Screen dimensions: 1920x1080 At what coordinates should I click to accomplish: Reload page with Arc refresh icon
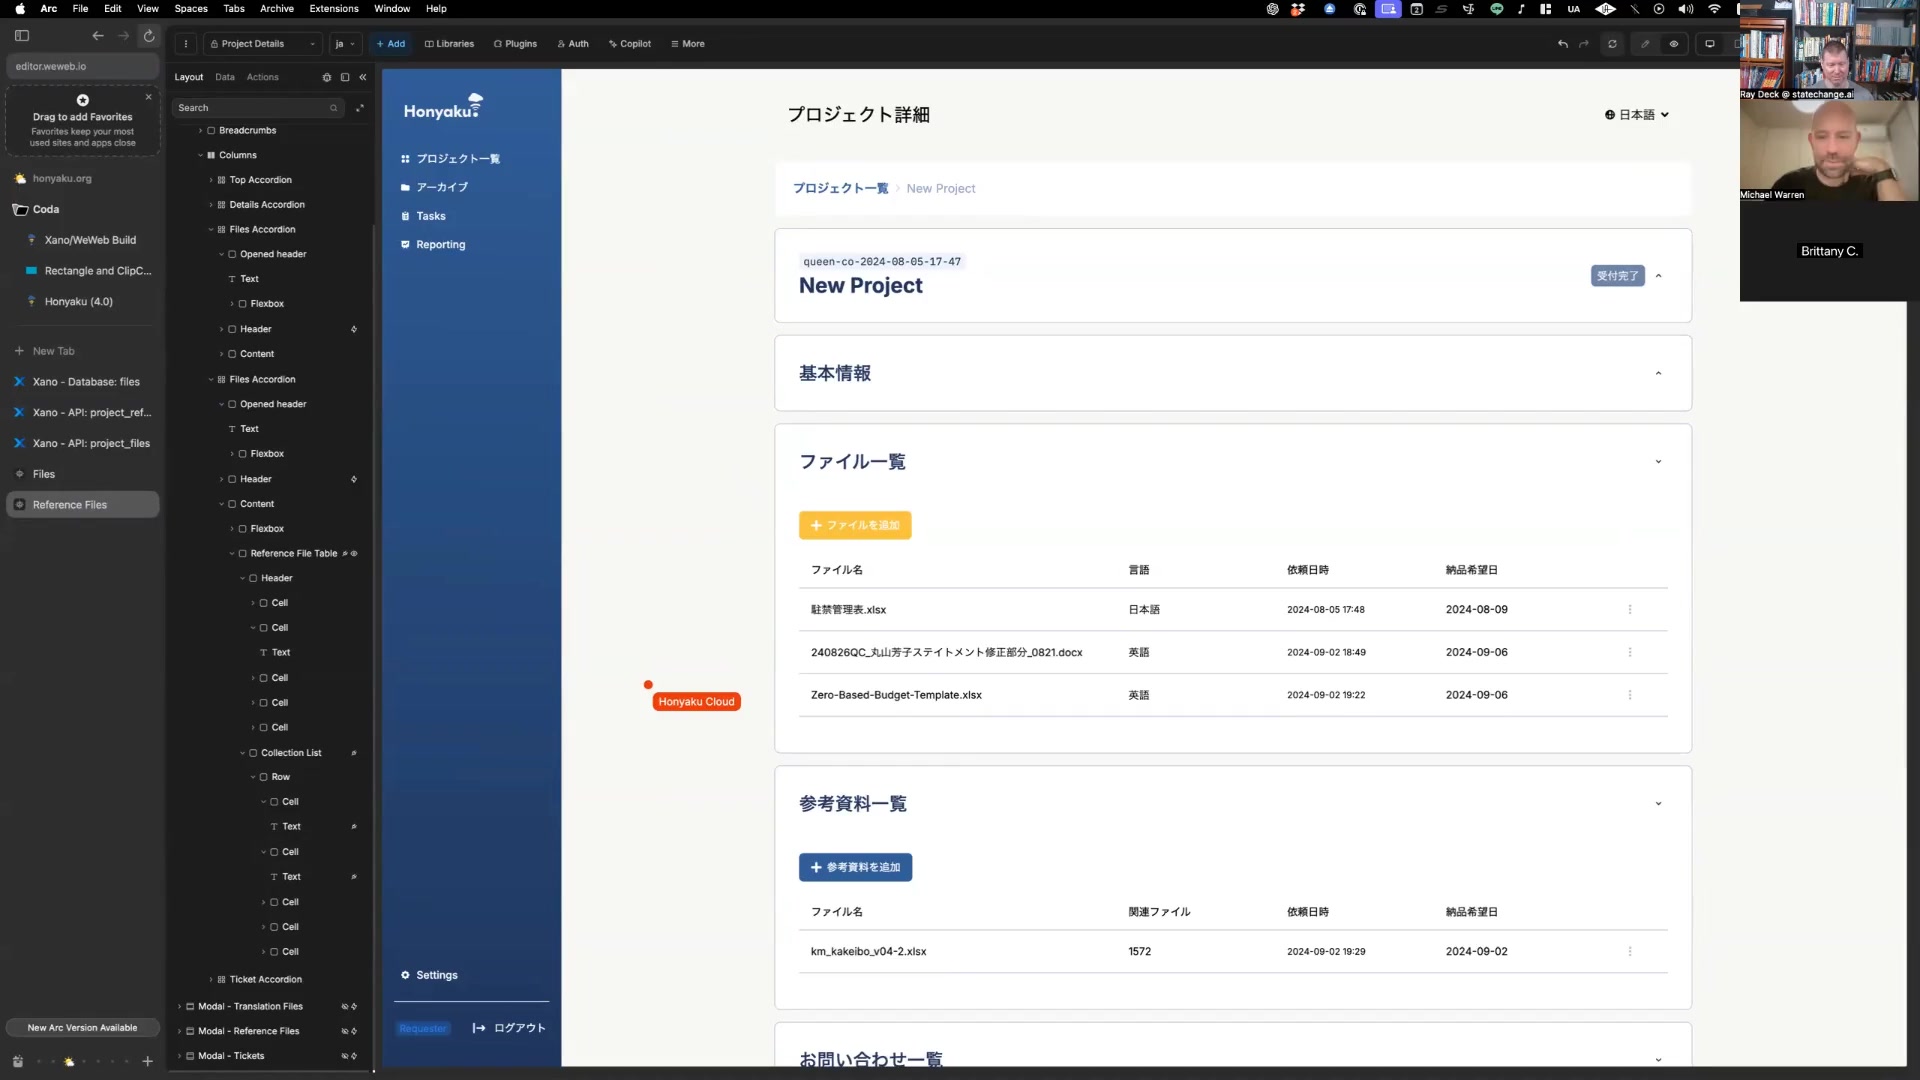click(x=149, y=36)
